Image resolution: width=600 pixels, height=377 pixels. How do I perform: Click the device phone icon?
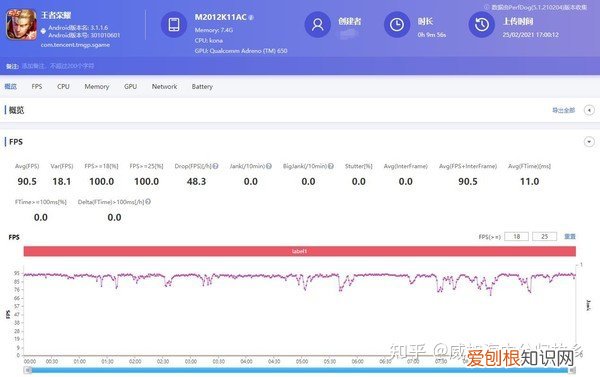174,24
